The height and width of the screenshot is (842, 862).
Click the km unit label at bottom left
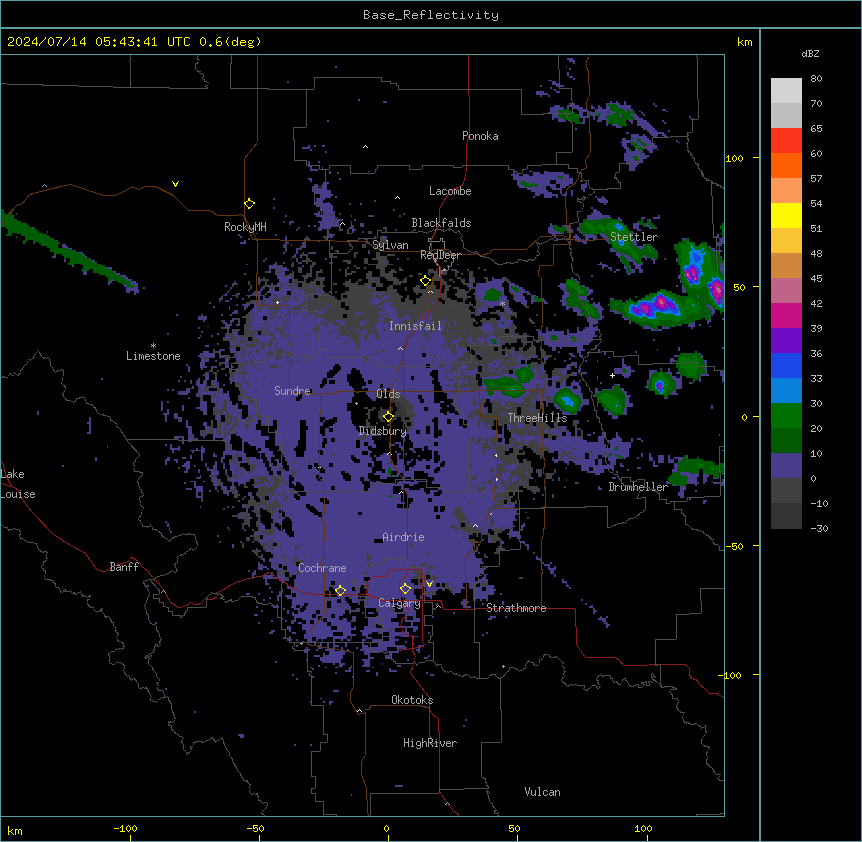[15, 831]
